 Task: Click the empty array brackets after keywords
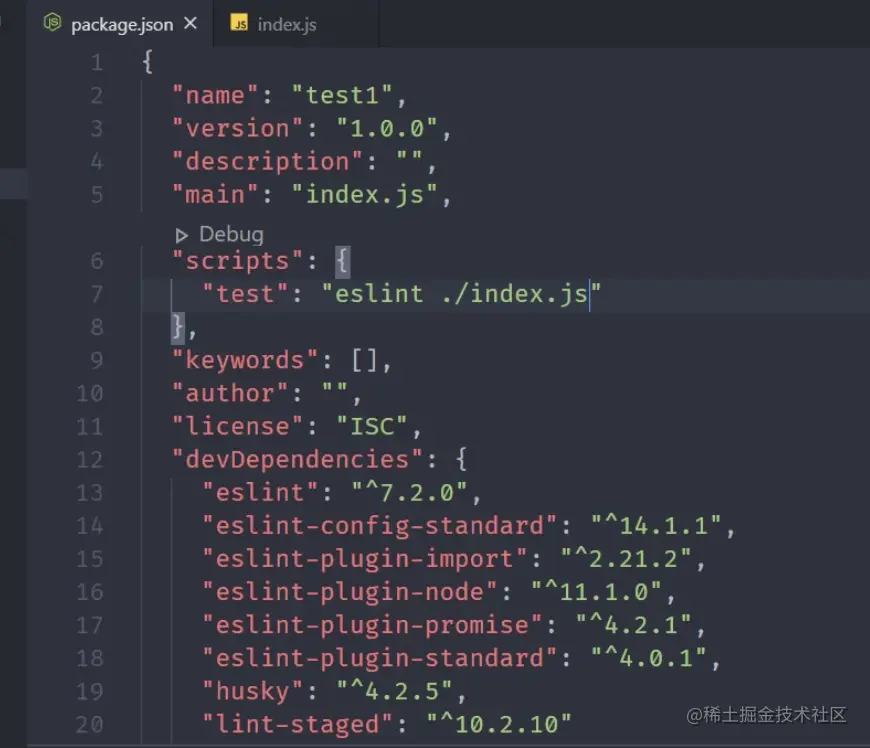point(365,361)
